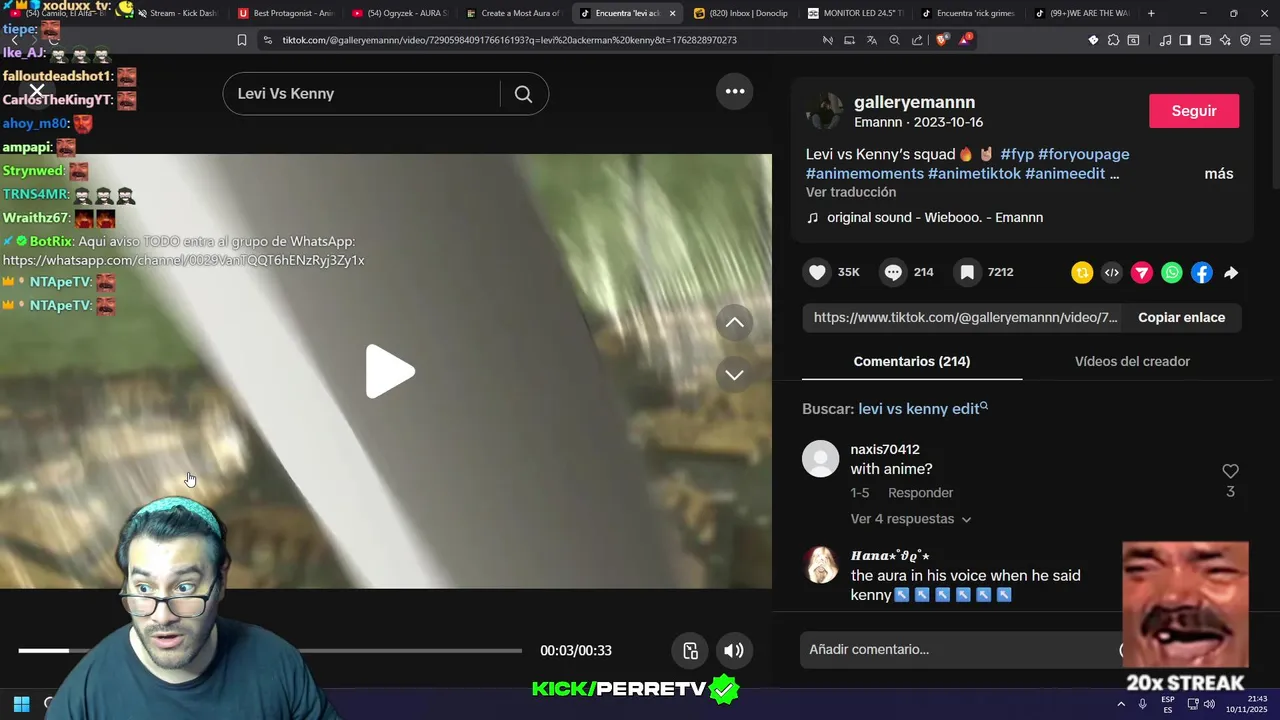
Task: Share to Facebook icon
Action: (x=1202, y=272)
